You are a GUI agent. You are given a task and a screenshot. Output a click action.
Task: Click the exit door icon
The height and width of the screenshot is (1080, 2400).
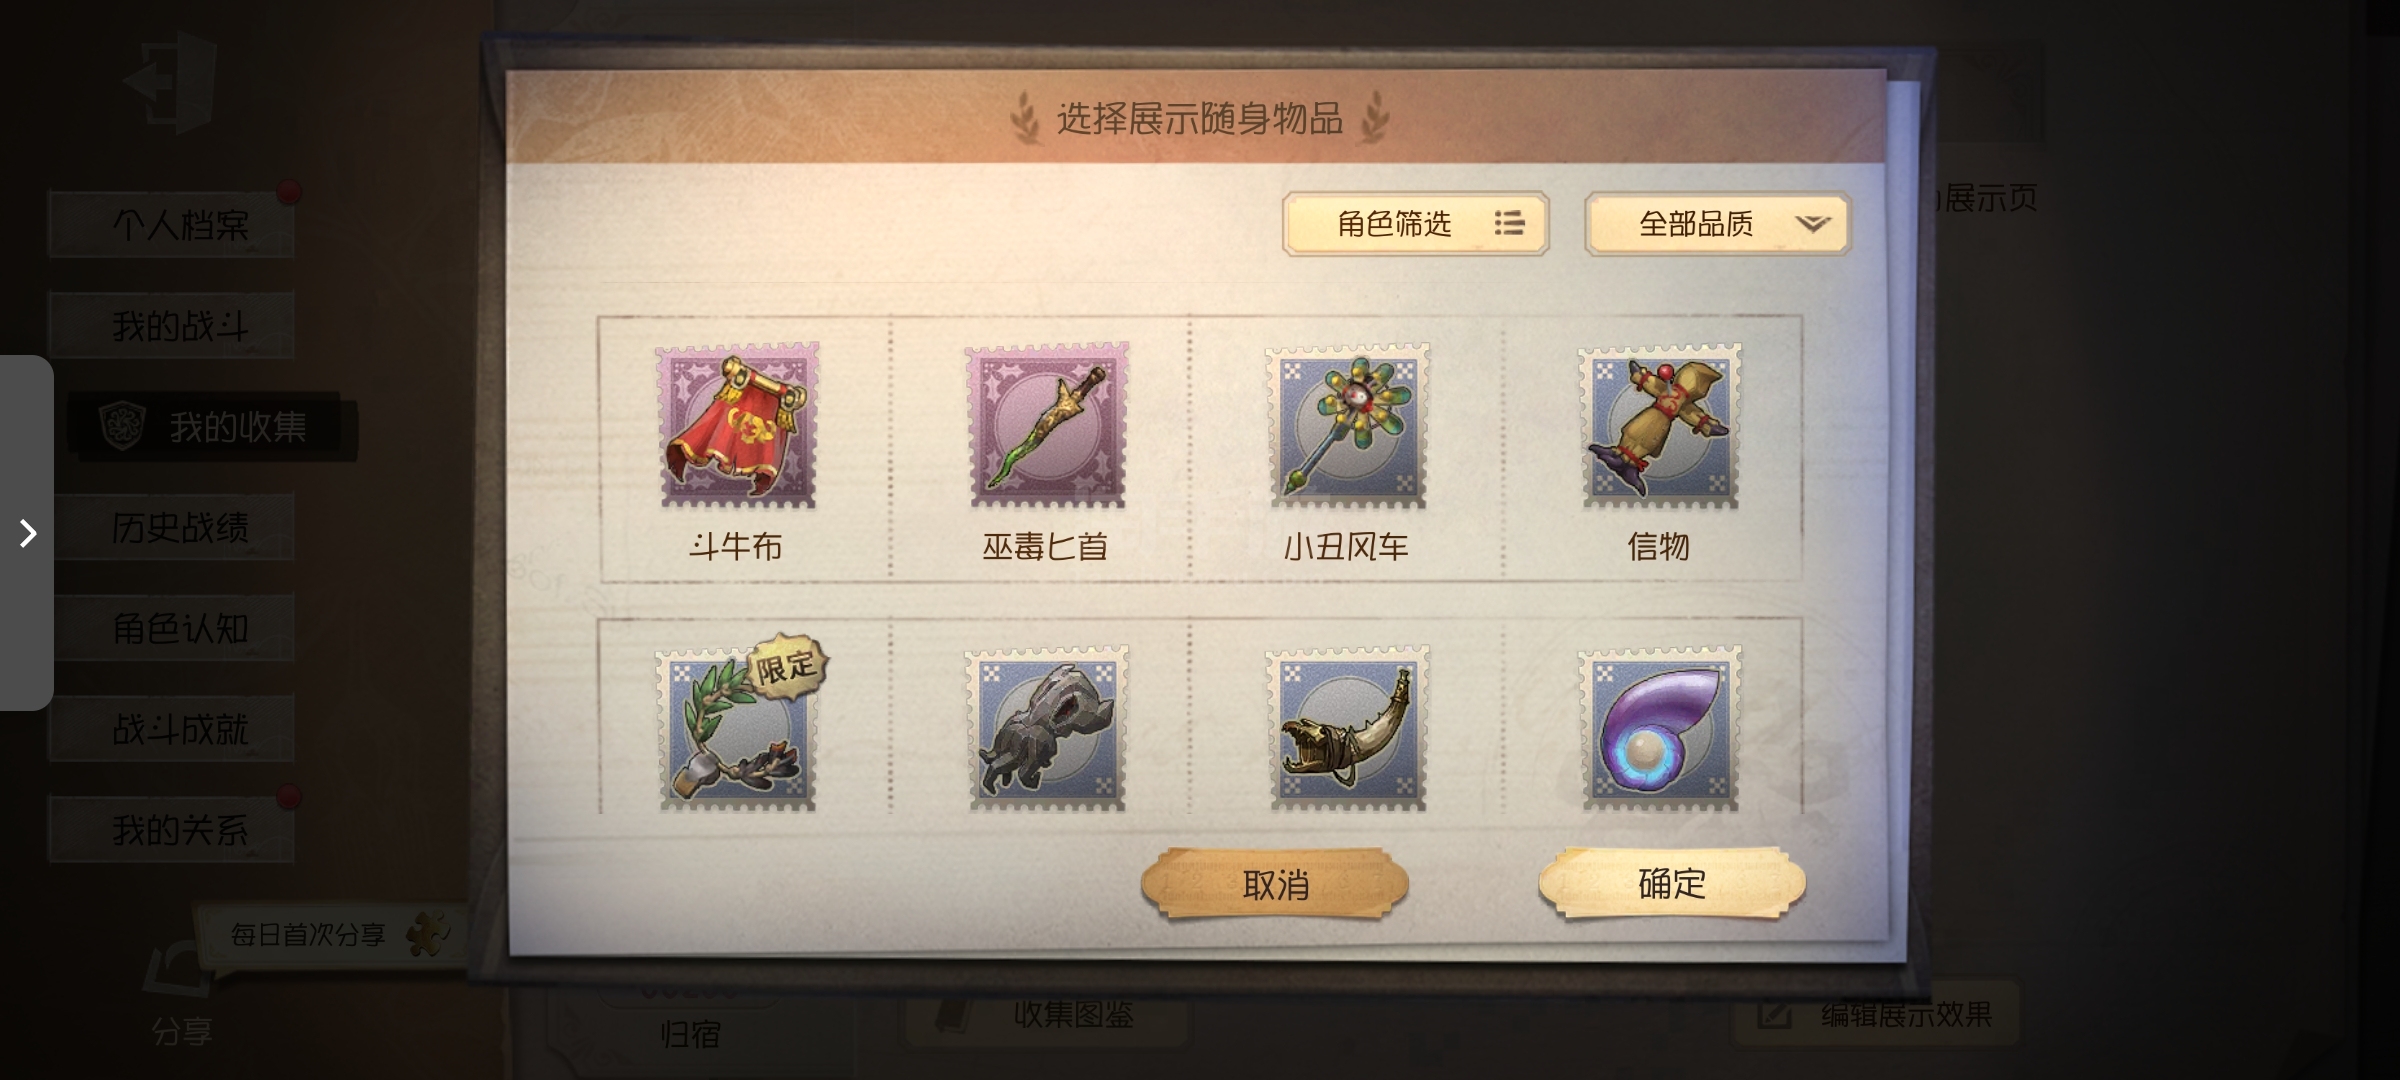pyautogui.click(x=170, y=82)
